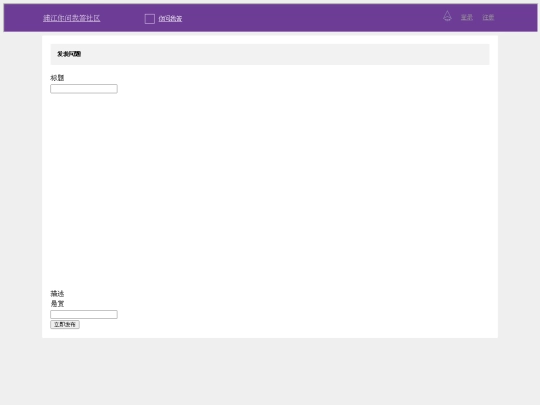Screen dimensions: 540x405
Task: Click the 悬赏 label text
Action: coord(57,304)
